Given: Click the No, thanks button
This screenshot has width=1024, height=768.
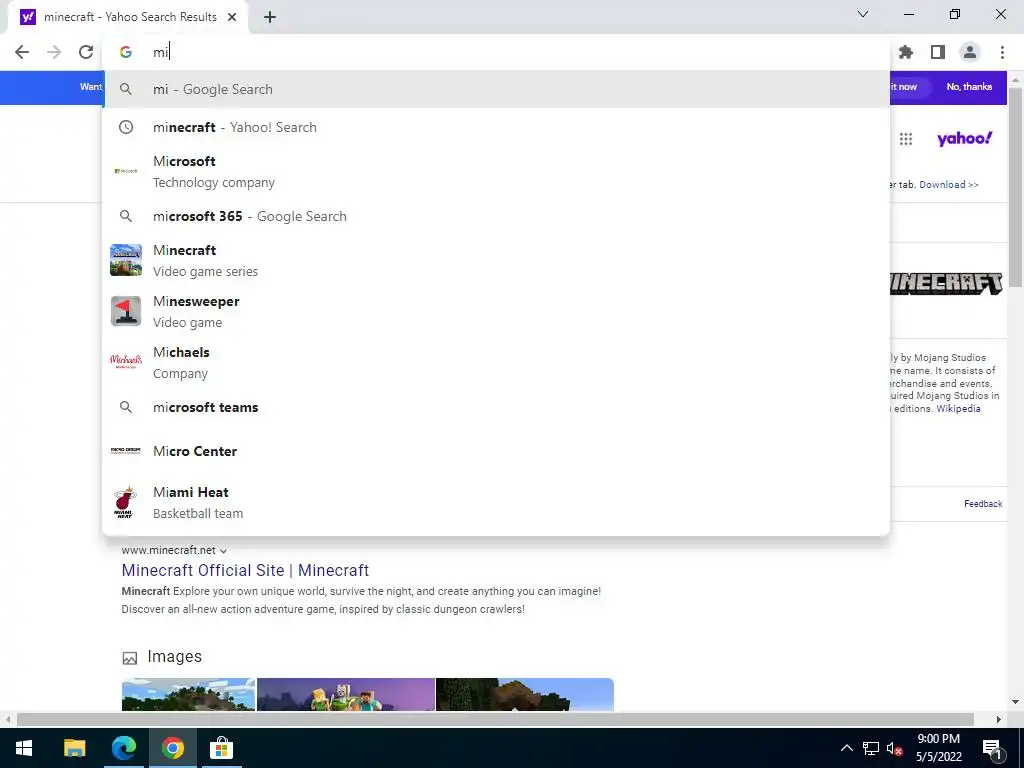Looking at the screenshot, I should (x=969, y=87).
